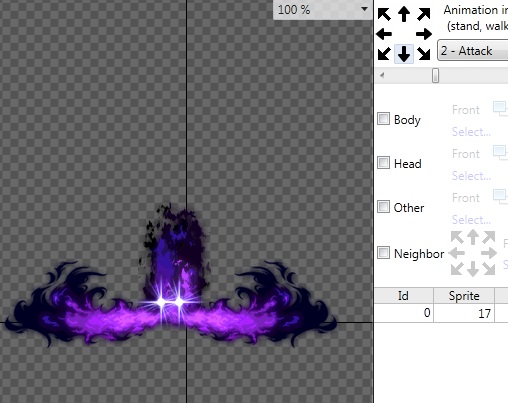Select the right direction arrow
This screenshot has width=508, height=403.
click(424, 34)
